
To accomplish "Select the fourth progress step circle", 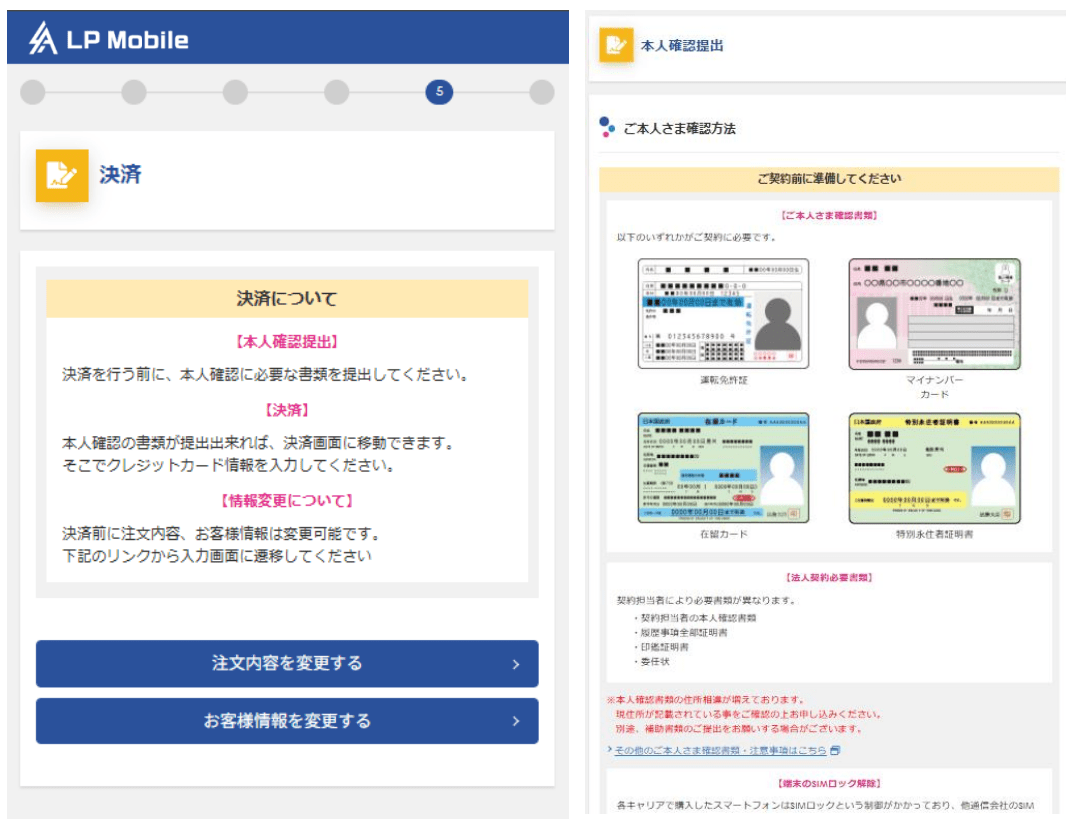I will click(337, 93).
